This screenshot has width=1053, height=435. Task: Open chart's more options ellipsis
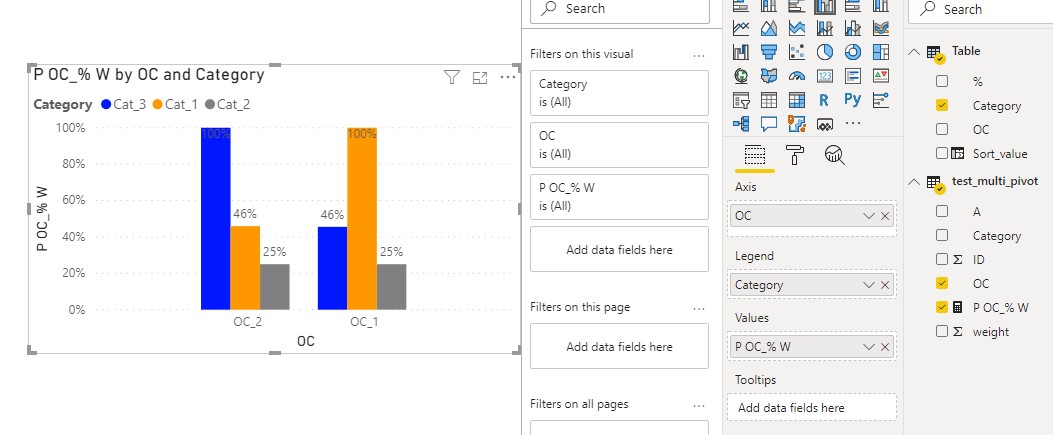tap(508, 78)
